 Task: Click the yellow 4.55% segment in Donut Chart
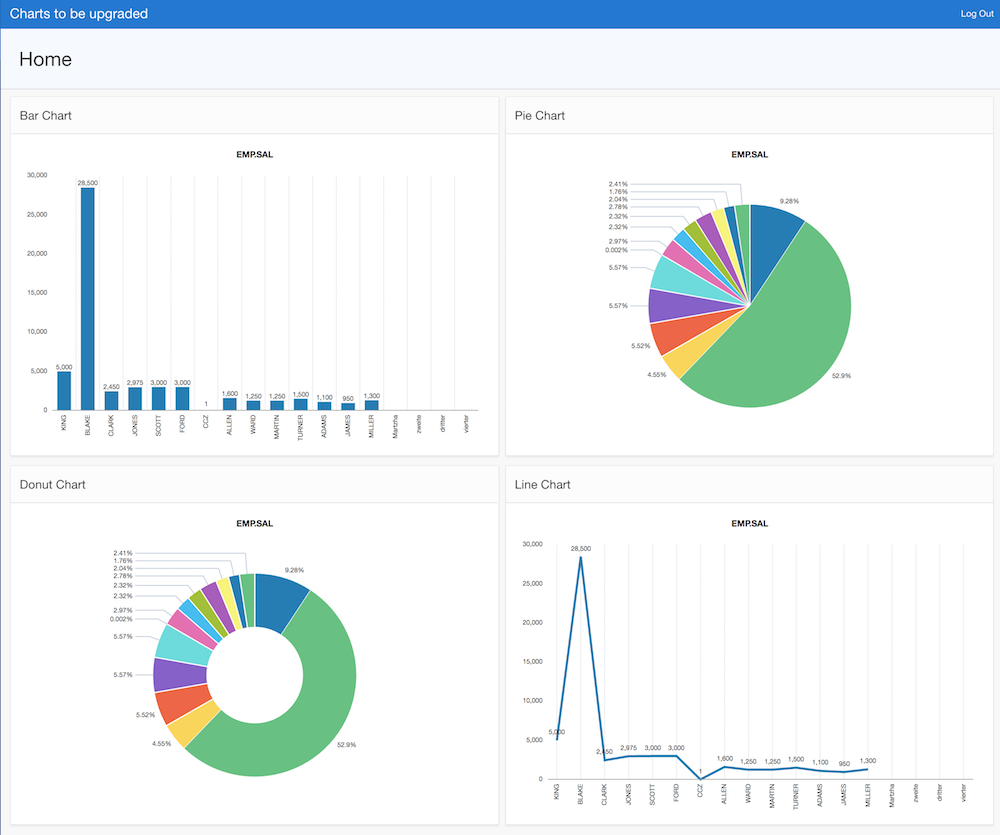click(x=182, y=730)
